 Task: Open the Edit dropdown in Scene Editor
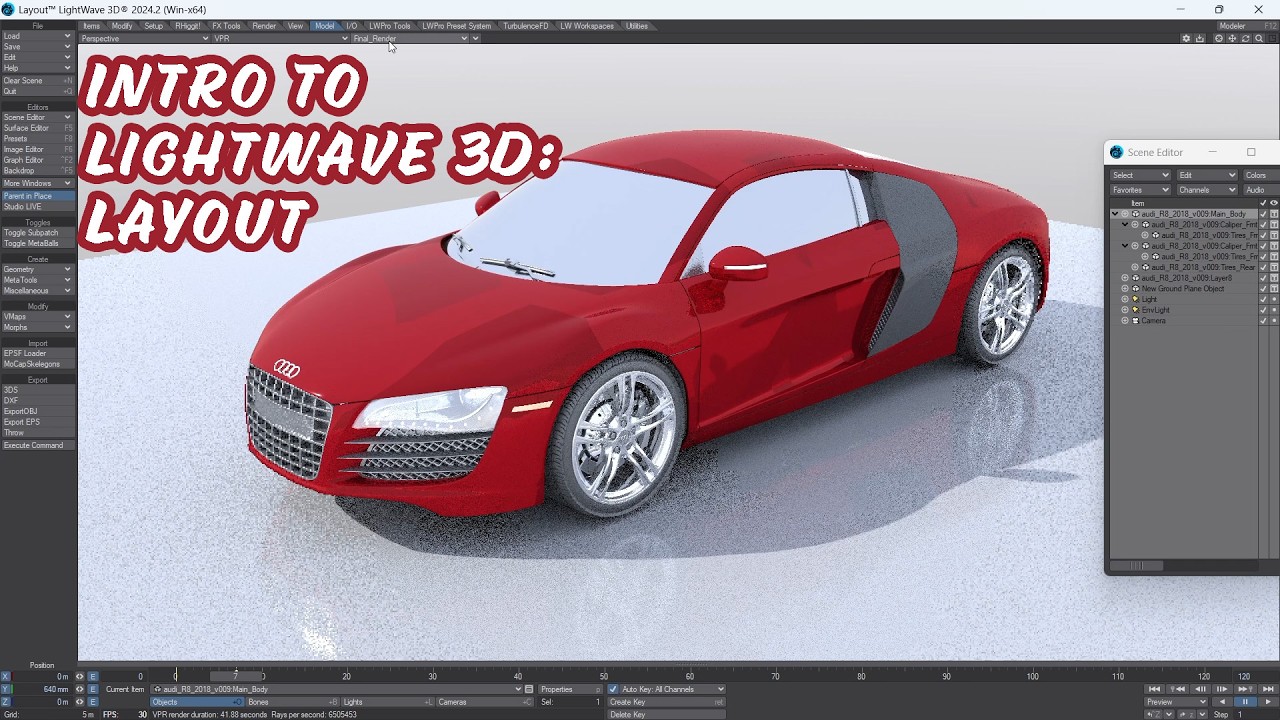1207,175
